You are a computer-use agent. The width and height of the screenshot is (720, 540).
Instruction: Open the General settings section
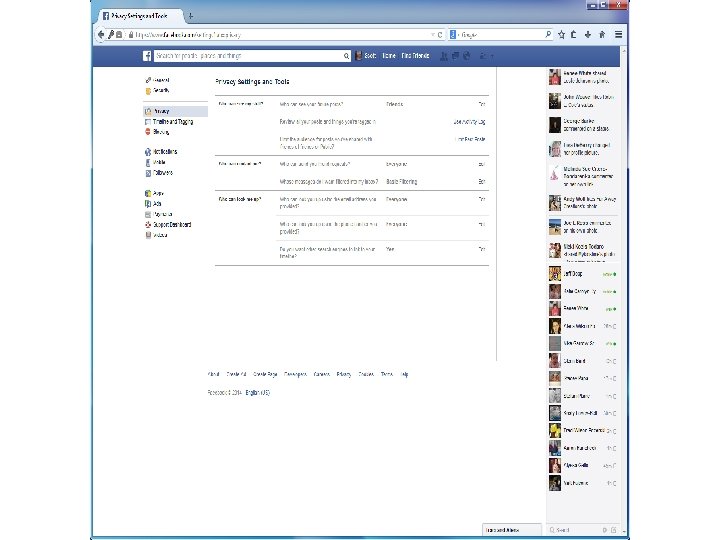point(157,80)
